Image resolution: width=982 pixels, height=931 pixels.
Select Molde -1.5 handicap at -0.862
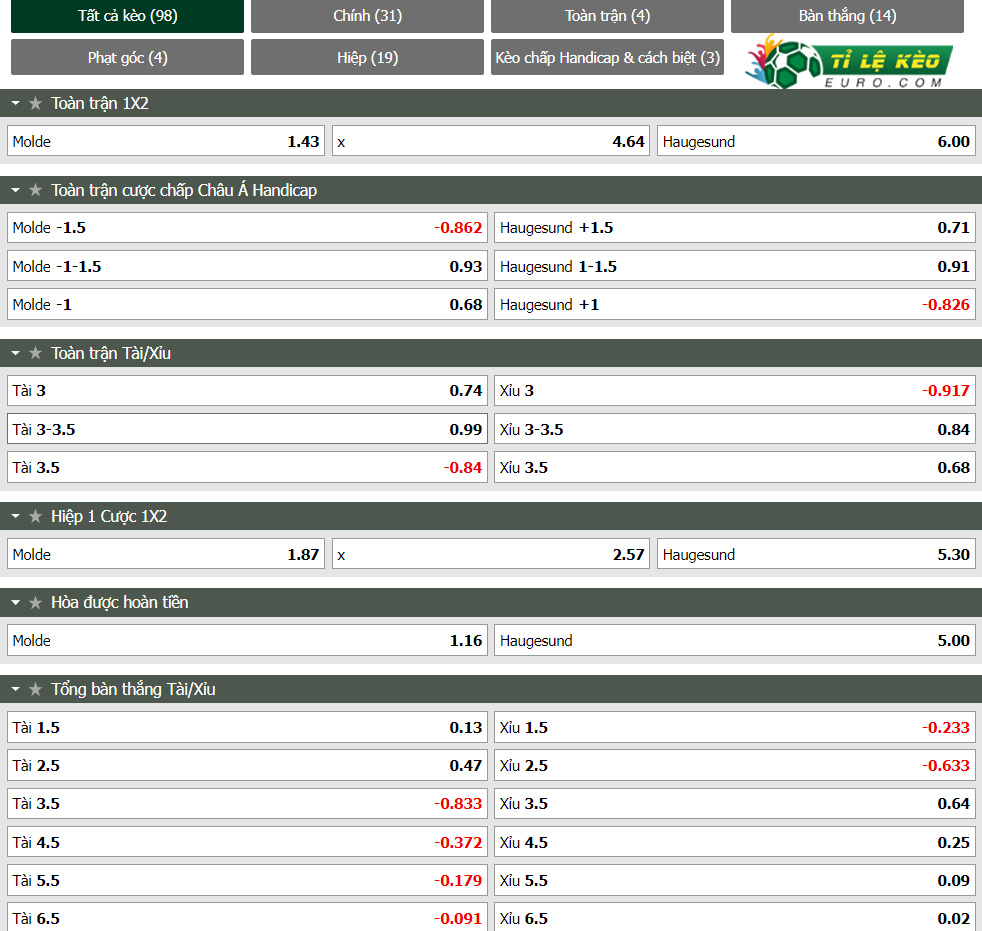pyautogui.click(x=247, y=227)
